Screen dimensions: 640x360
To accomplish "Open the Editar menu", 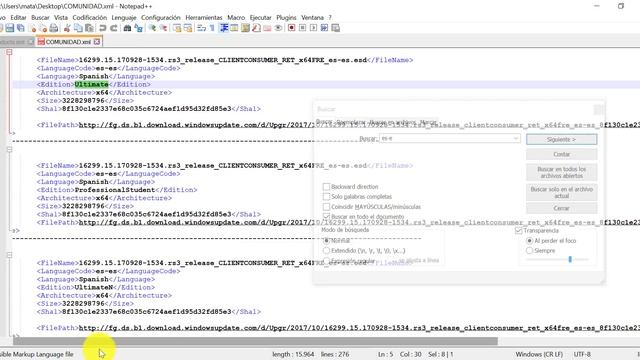I will click(x=18, y=18).
